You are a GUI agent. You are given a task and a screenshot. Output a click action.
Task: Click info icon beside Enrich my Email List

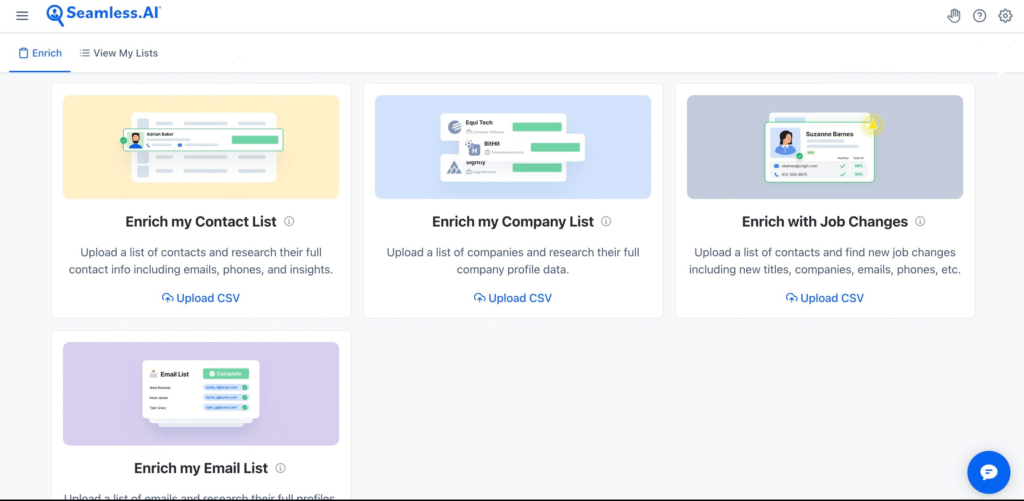[x=280, y=468]
